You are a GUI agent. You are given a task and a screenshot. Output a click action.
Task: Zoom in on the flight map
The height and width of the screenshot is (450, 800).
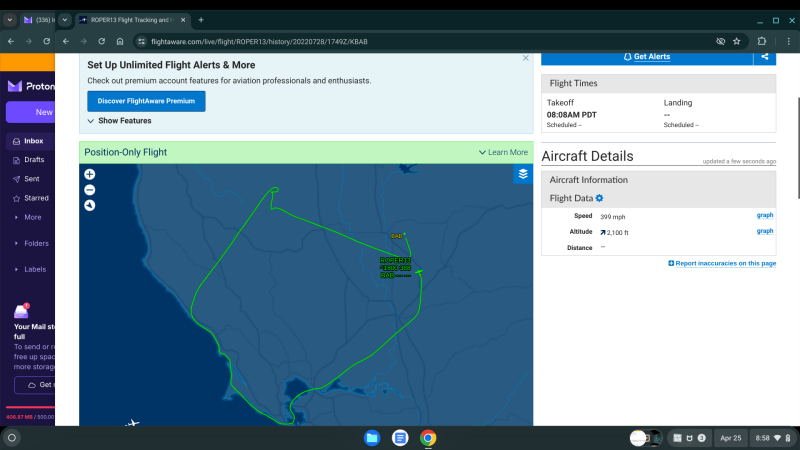click(90, 174)
